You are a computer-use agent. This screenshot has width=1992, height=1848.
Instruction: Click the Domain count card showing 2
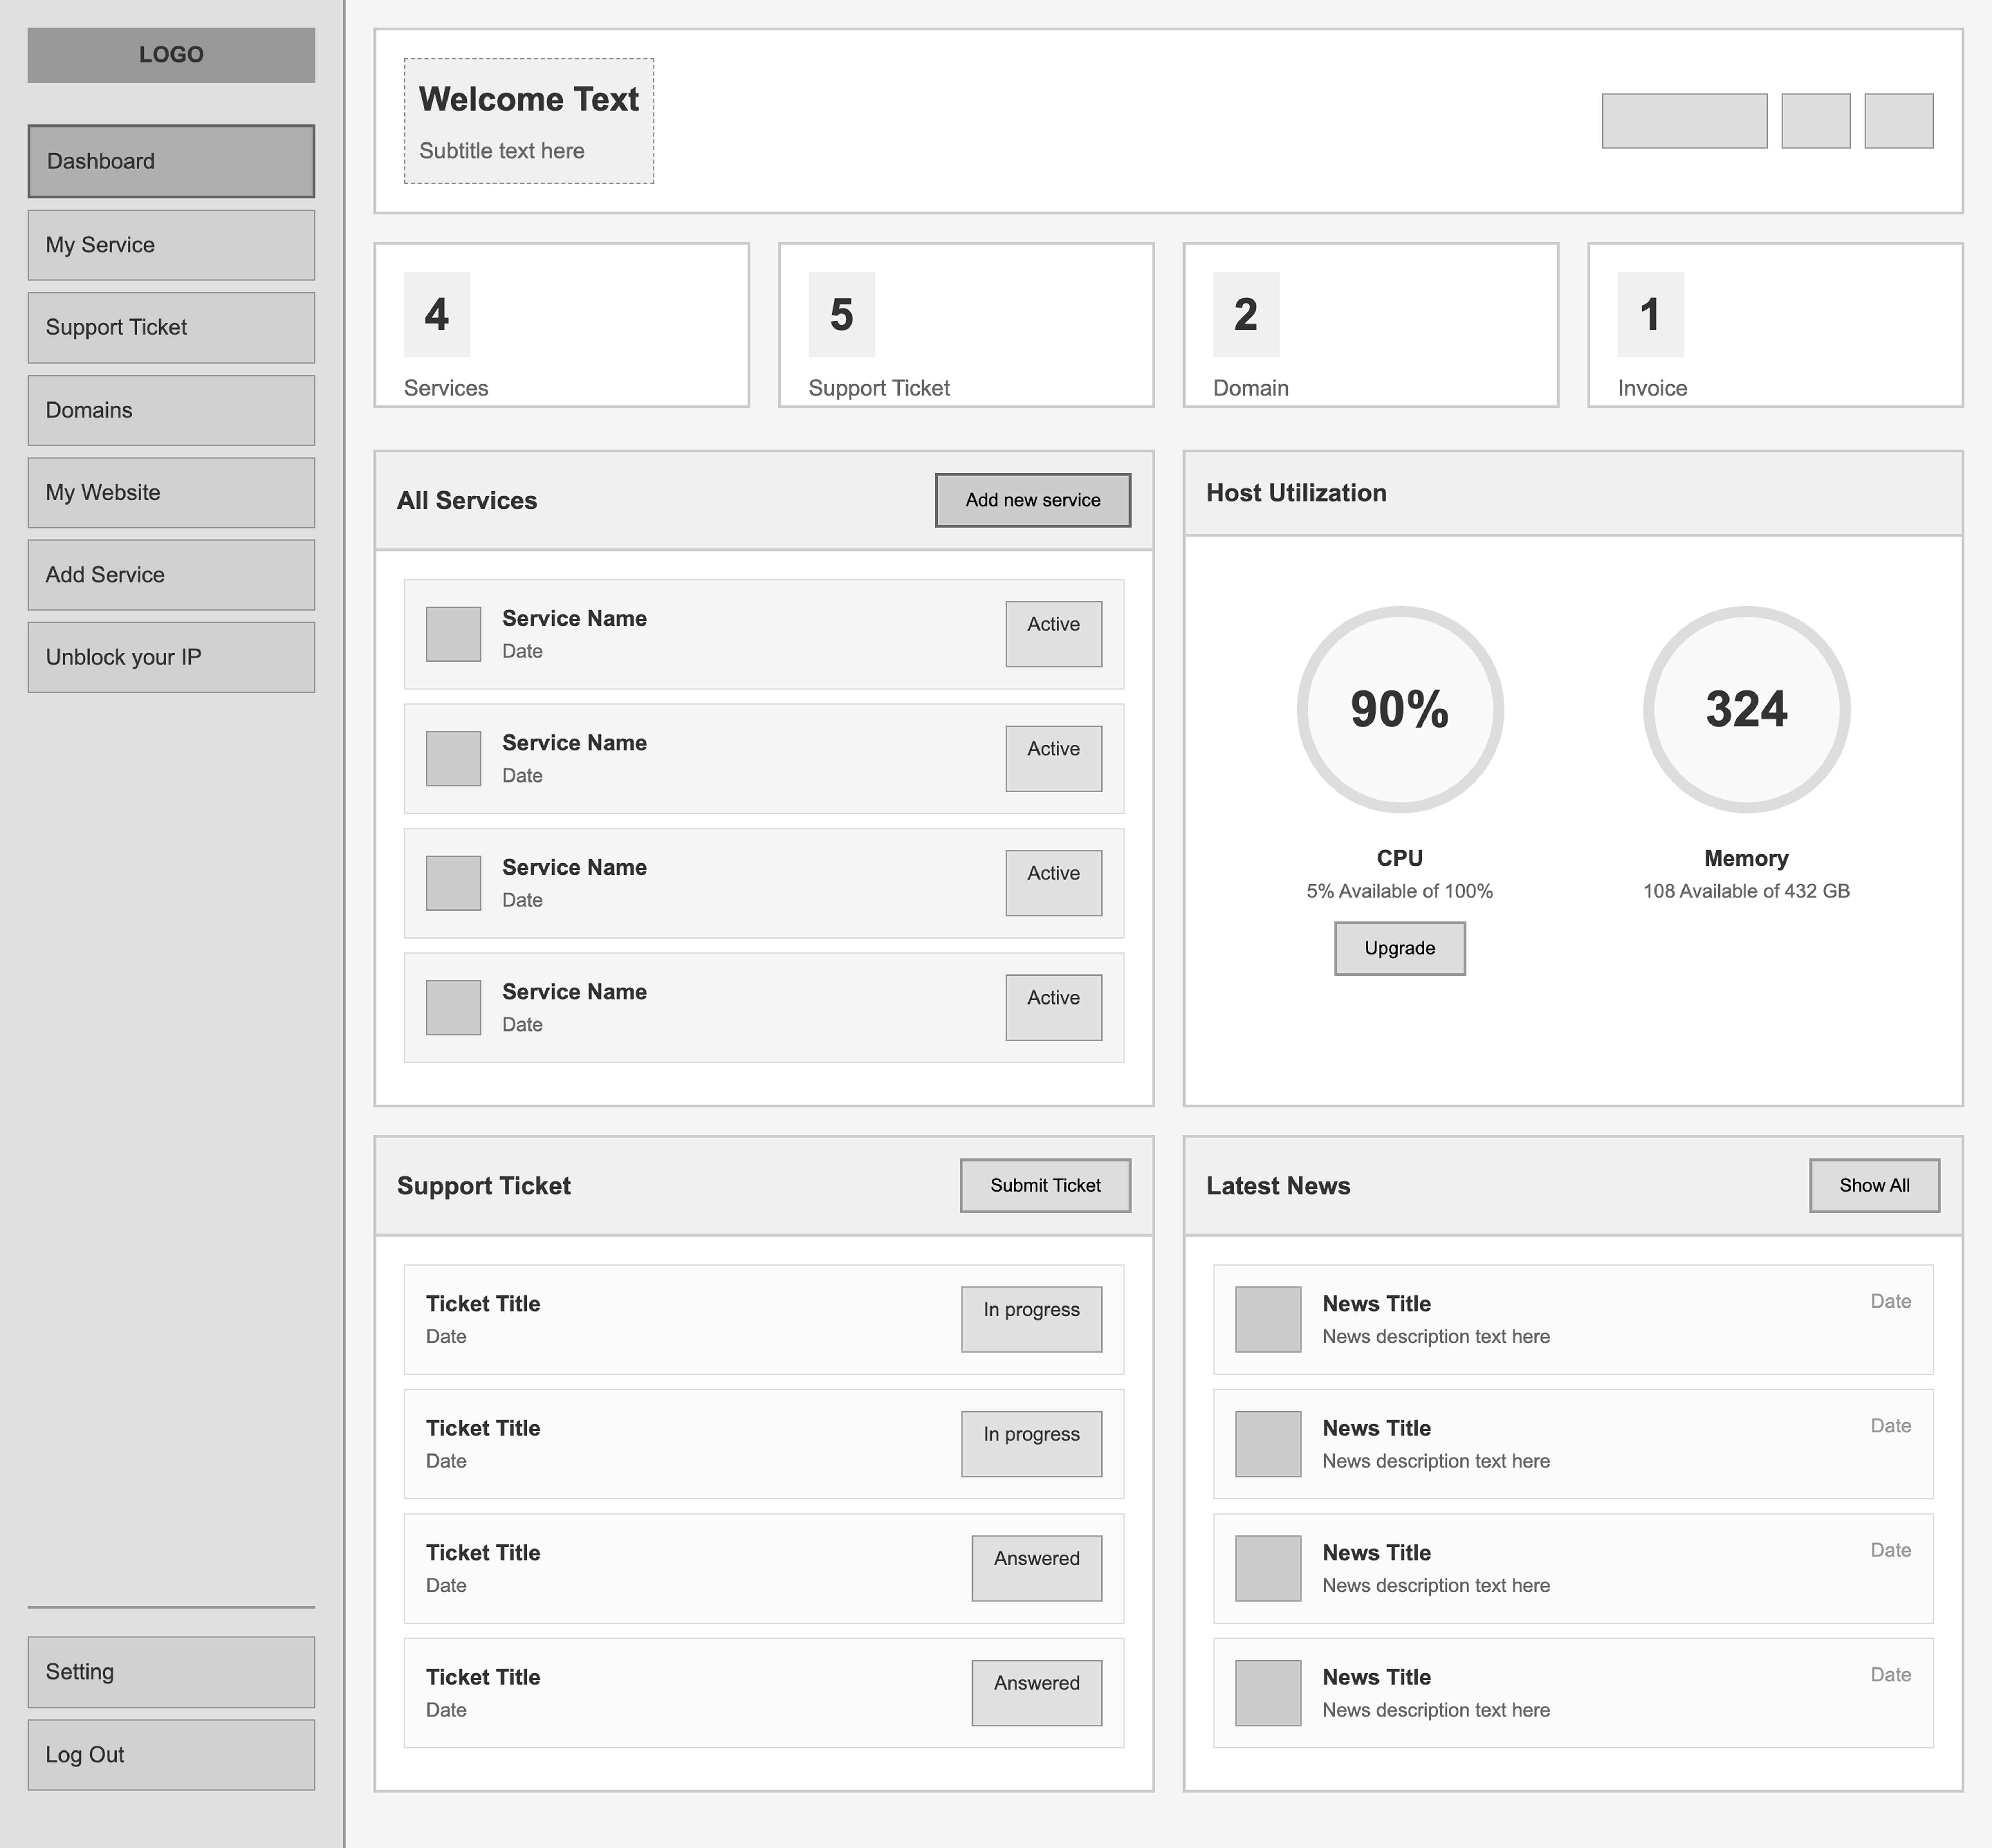pyautogui.click(x=1370, y=325)
